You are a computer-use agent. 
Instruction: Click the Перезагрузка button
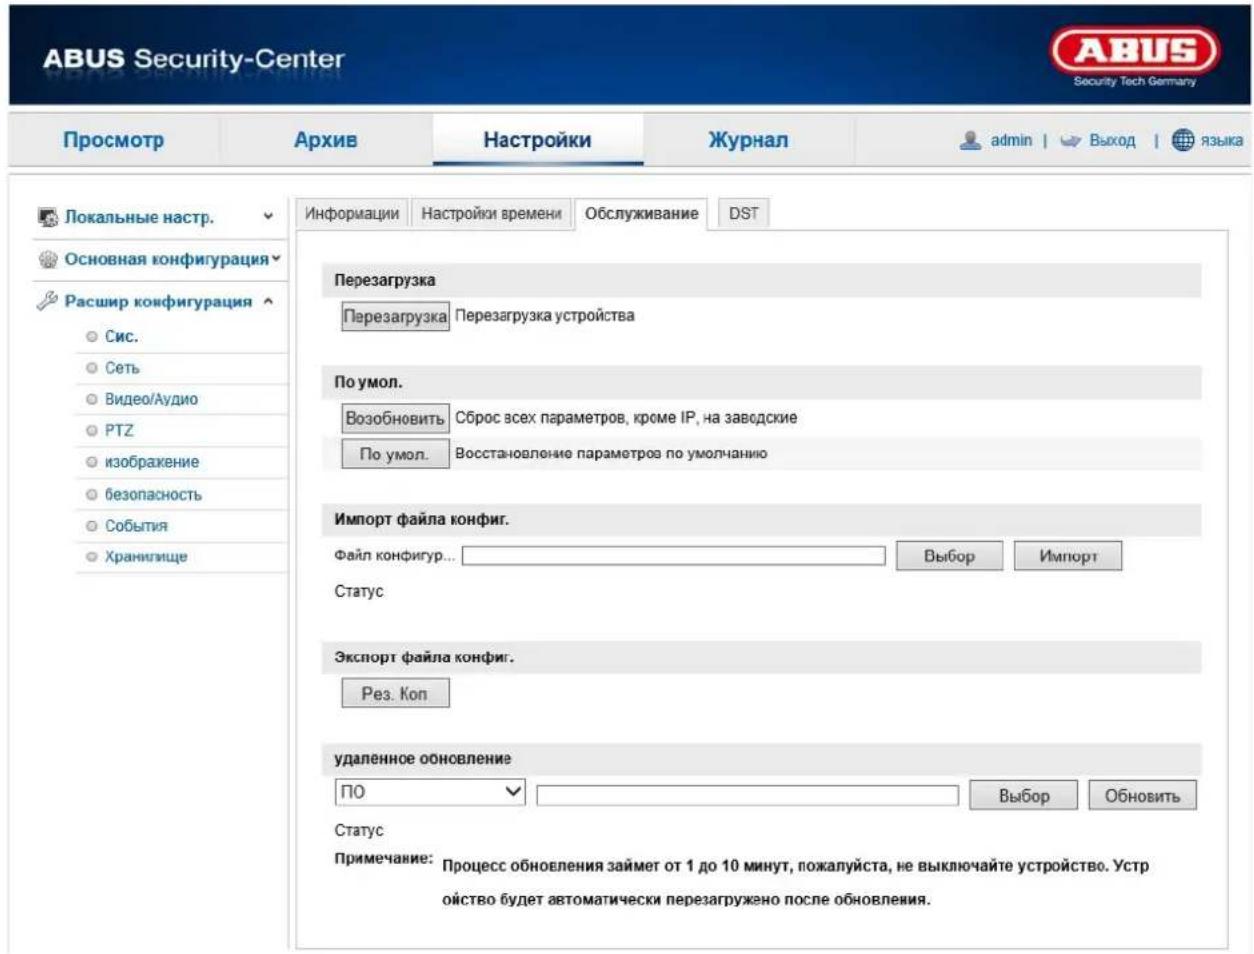click(x=395, y=316)
